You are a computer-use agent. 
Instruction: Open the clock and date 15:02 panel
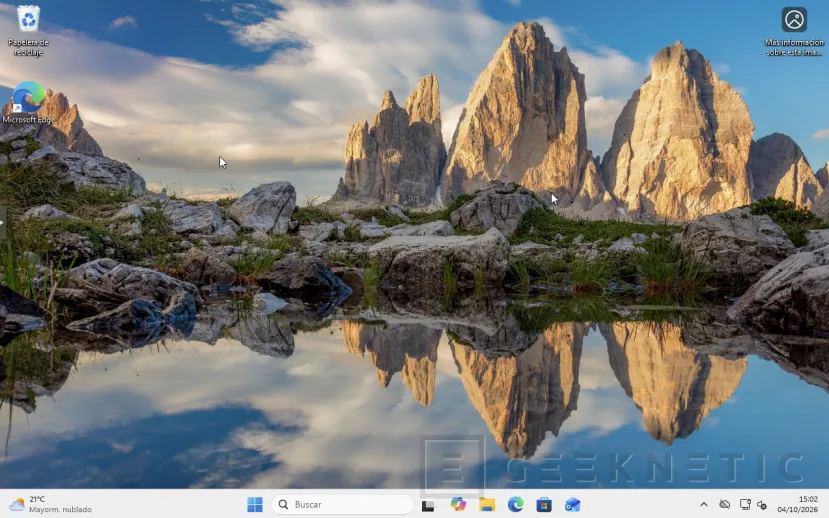pos(797,504)
